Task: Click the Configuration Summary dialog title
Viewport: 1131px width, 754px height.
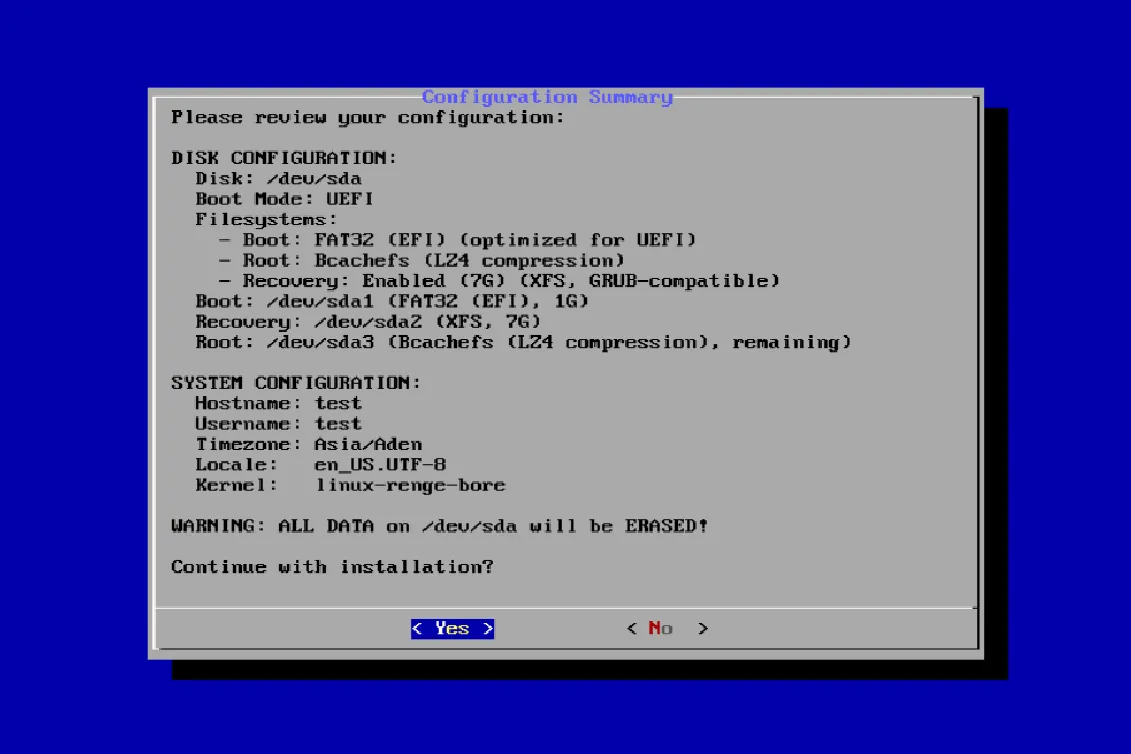Action: click(x=547, y=97)
